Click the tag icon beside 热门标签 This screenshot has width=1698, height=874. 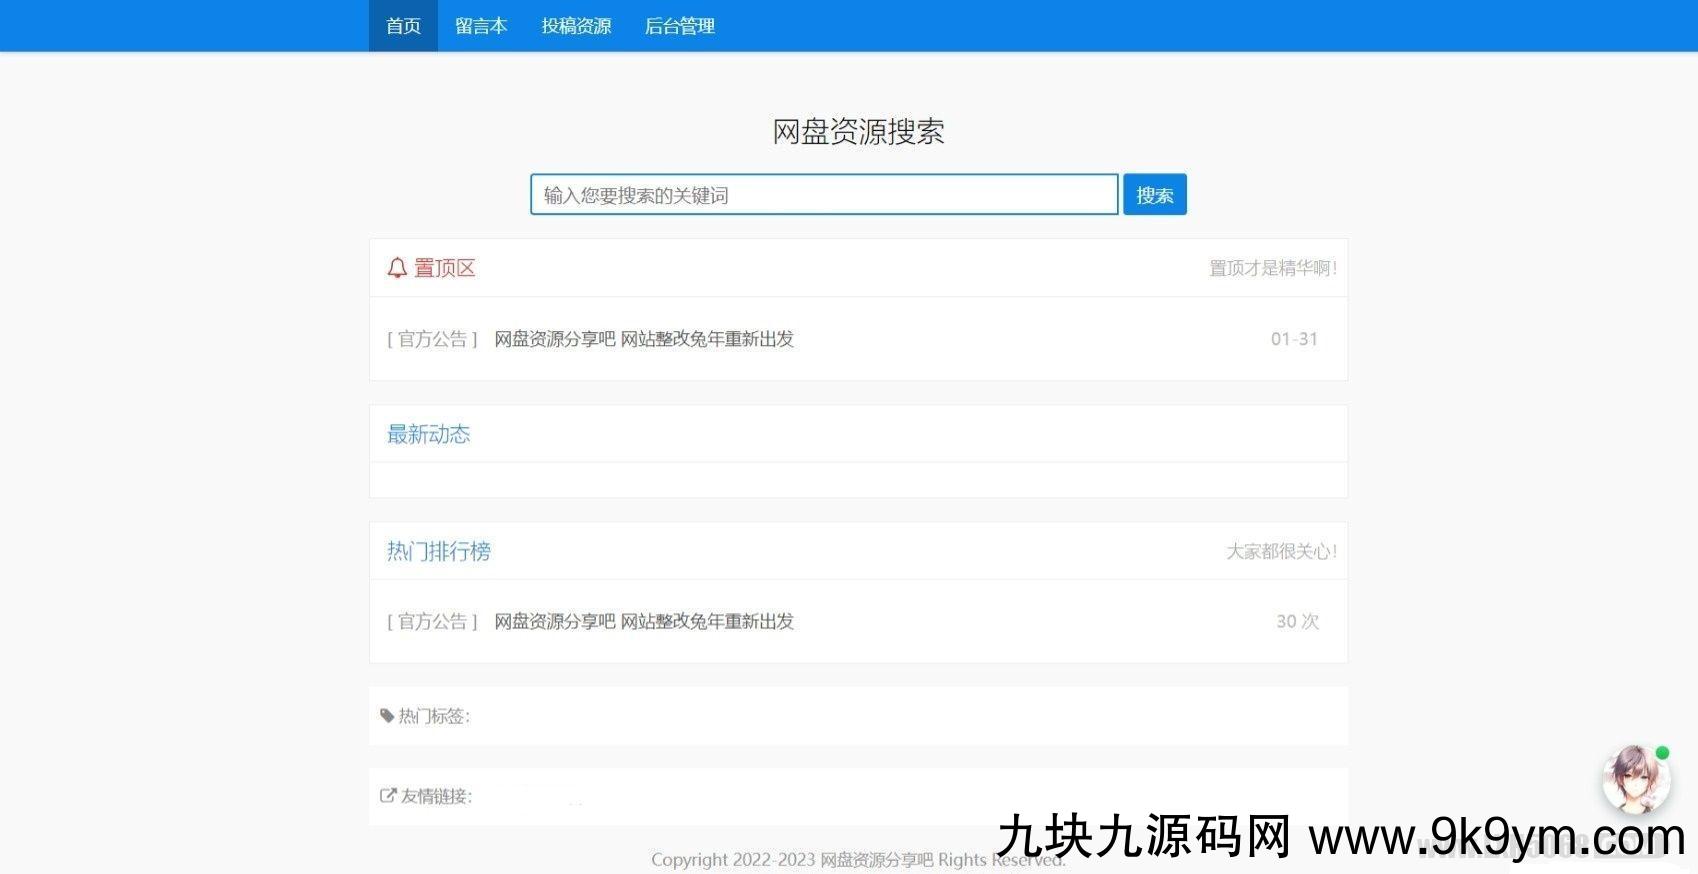click(387, 716)
